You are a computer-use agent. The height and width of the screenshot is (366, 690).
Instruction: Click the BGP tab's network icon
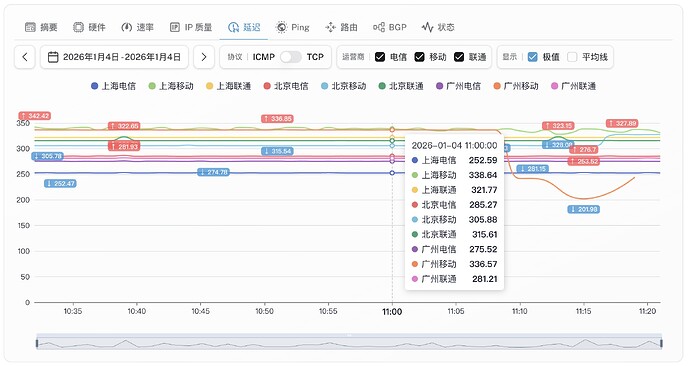click(378, 27)
